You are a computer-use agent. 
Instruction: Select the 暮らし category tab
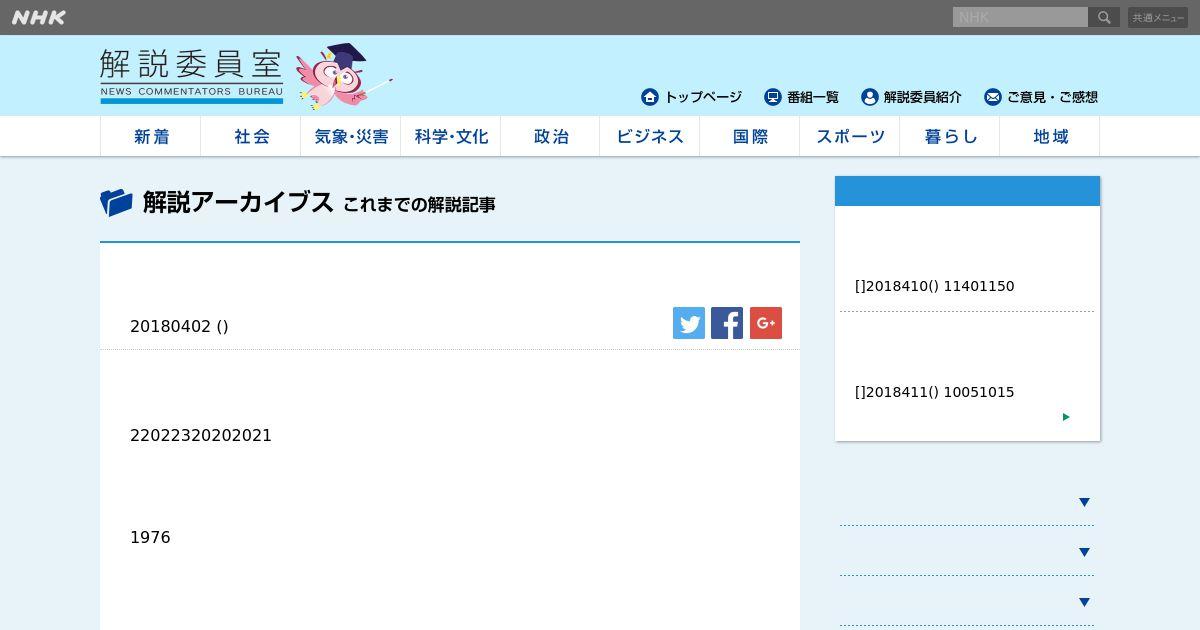pyautogui.click(x=950, y=136)
